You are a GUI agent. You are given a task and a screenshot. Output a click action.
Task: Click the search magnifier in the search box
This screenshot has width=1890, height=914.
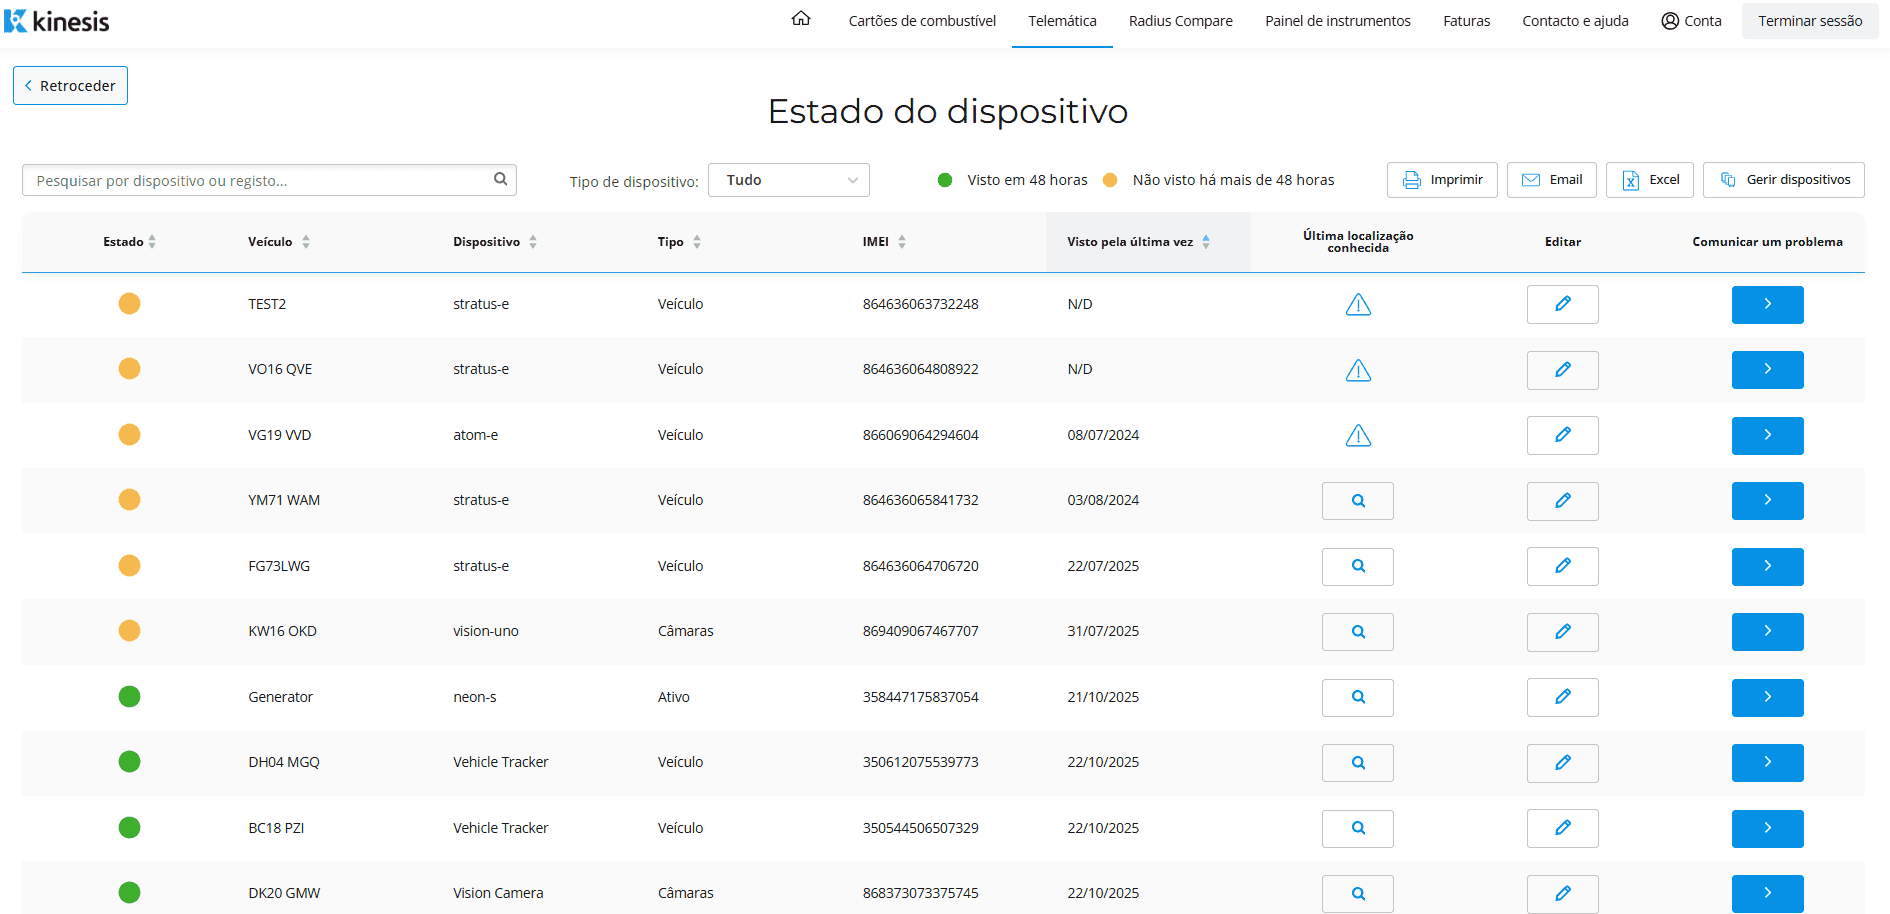point(500,179)
